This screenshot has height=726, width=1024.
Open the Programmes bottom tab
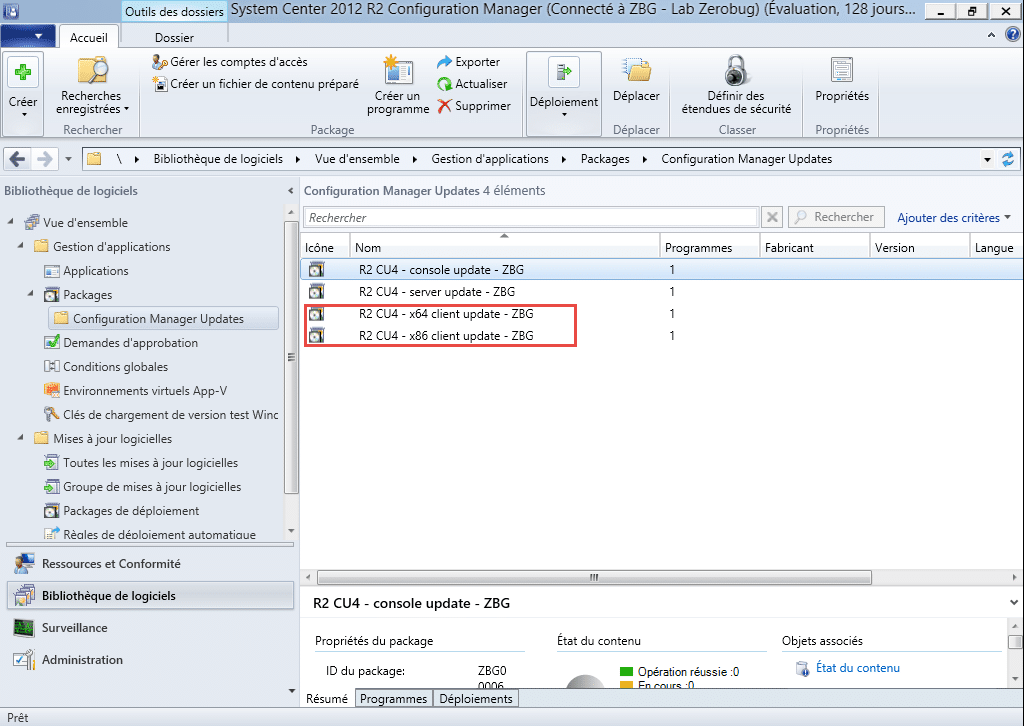point(394,699)
